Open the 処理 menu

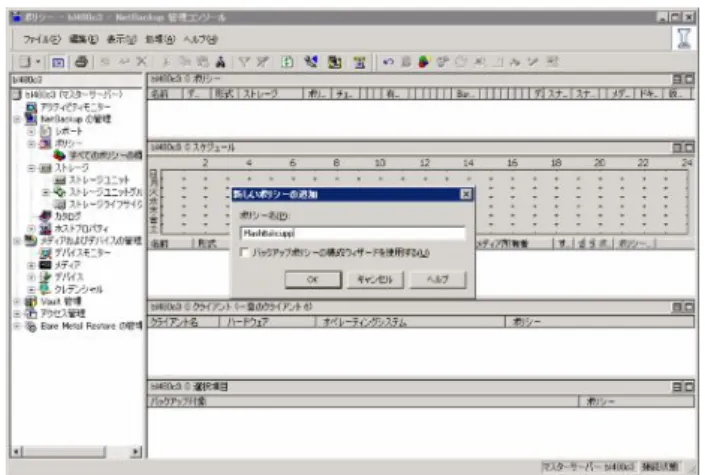point(160,40)
